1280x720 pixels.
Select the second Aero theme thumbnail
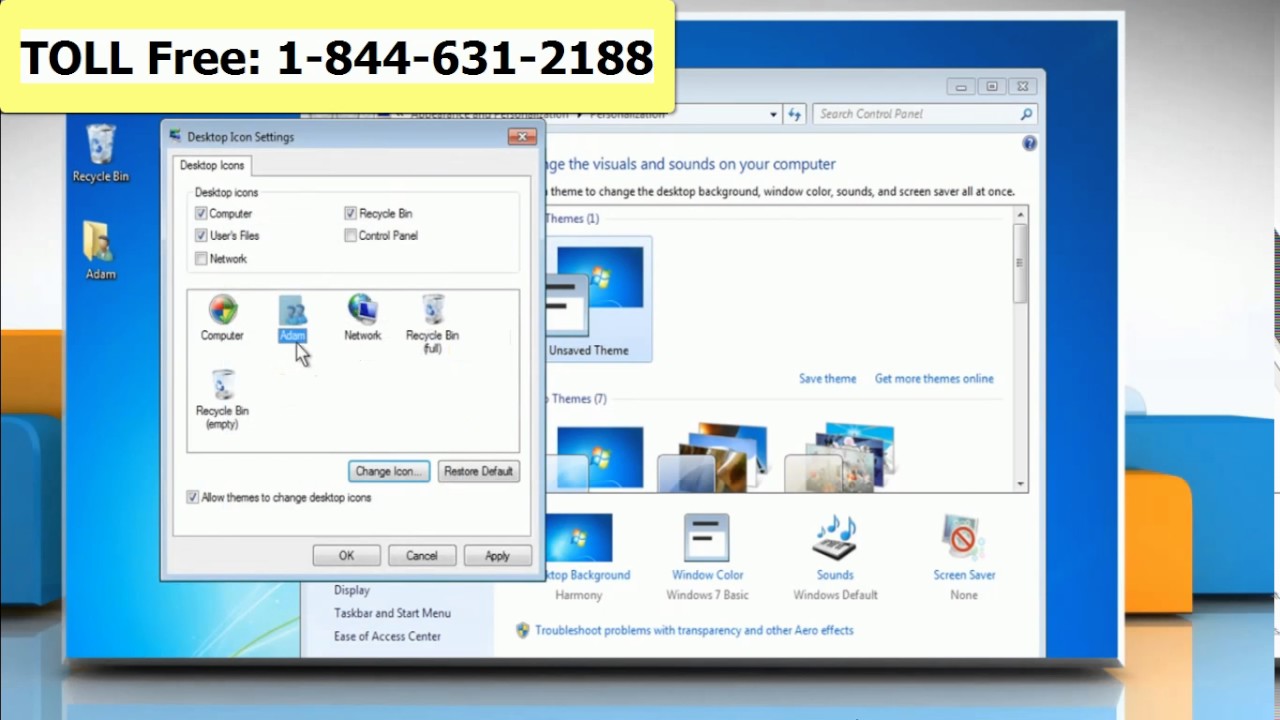712,458
